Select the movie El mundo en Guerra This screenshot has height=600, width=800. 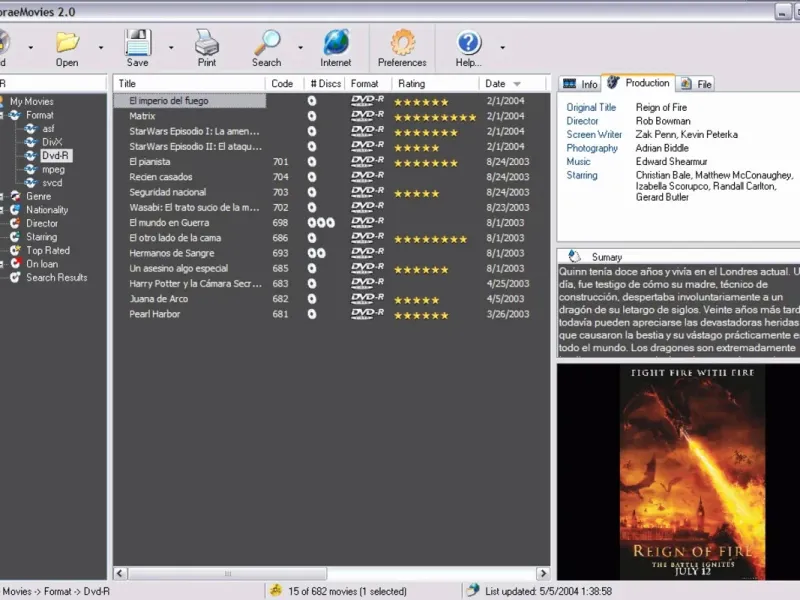tap(169, 223)
